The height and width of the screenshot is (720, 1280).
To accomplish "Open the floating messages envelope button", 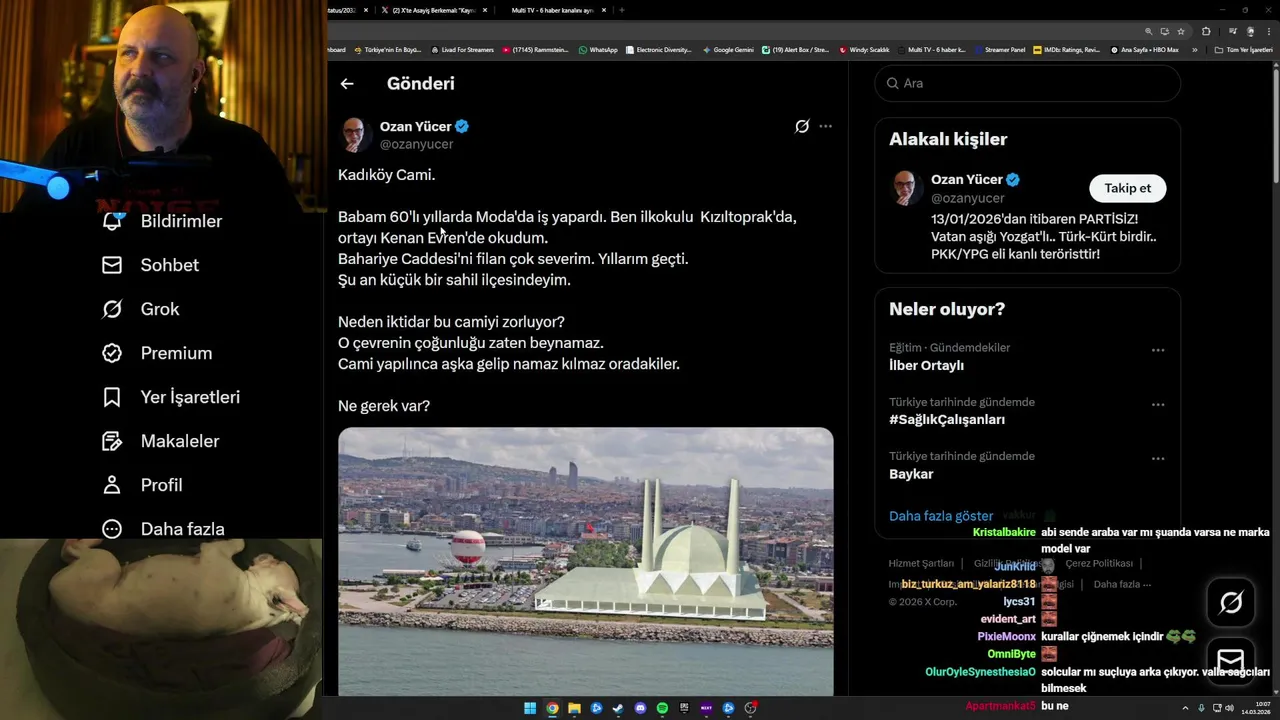I will [x=1231, y=661].
